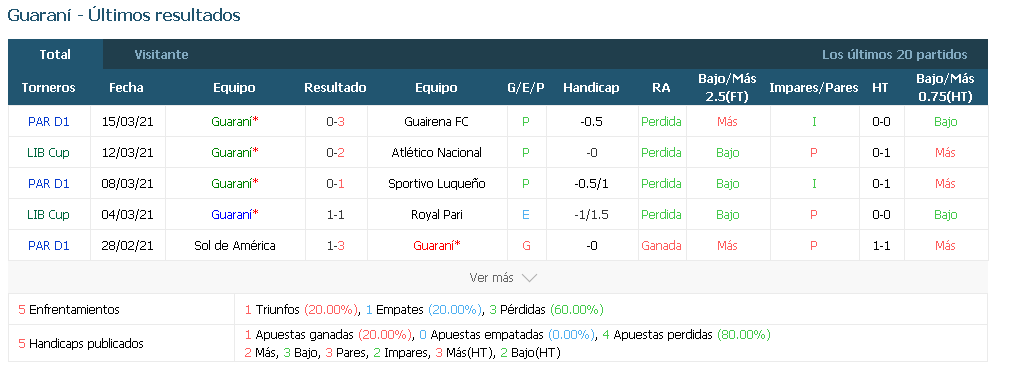
Task: Open the Sportivo Luqueño team link
Action: (437, 184)
